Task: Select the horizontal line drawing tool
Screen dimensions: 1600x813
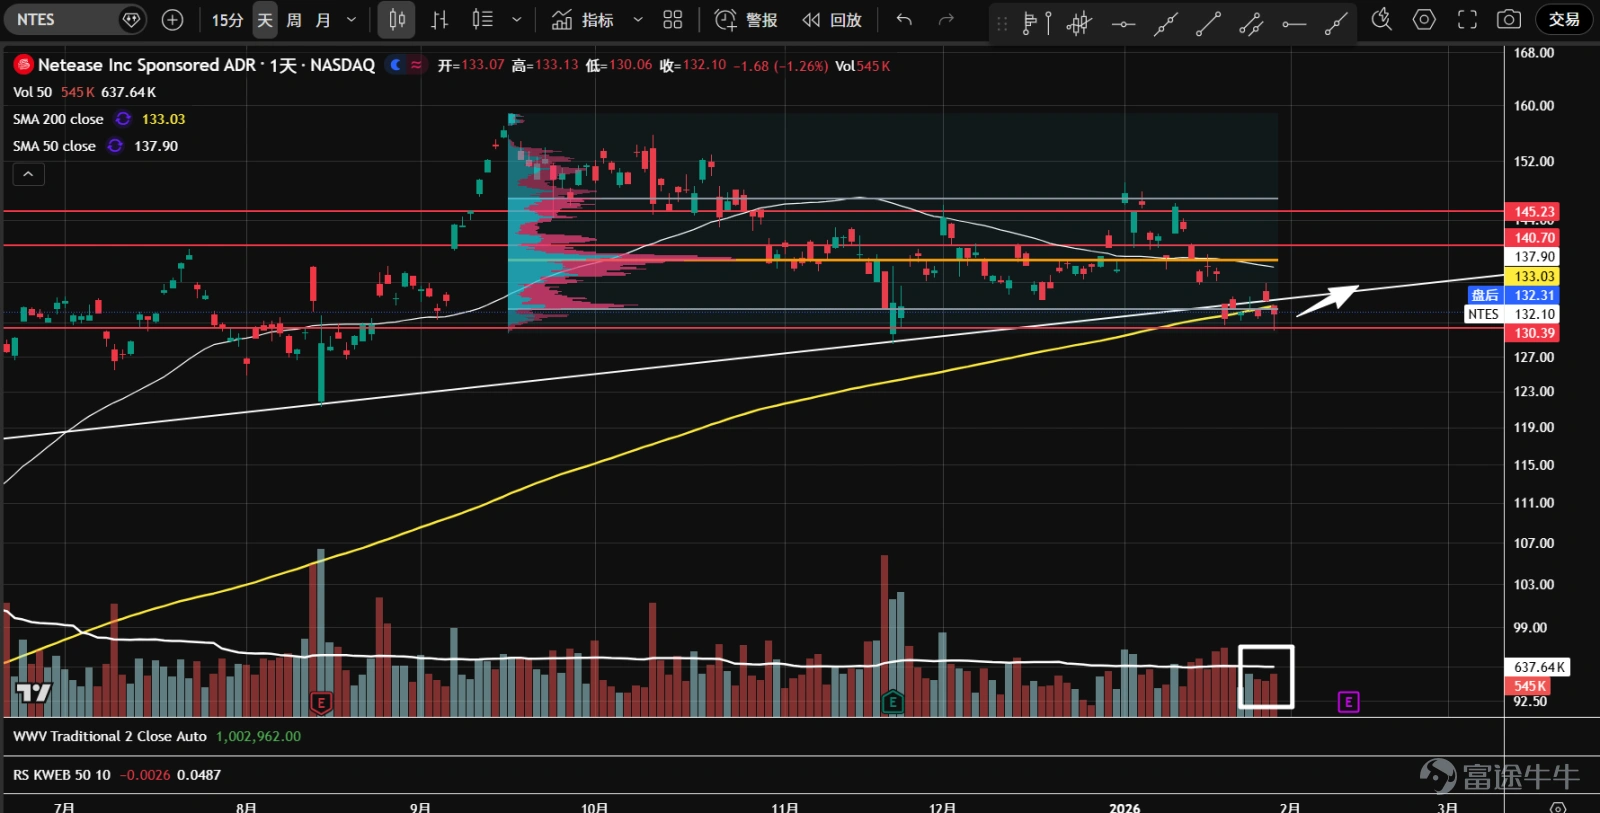Action: (x=1123, y=22)
